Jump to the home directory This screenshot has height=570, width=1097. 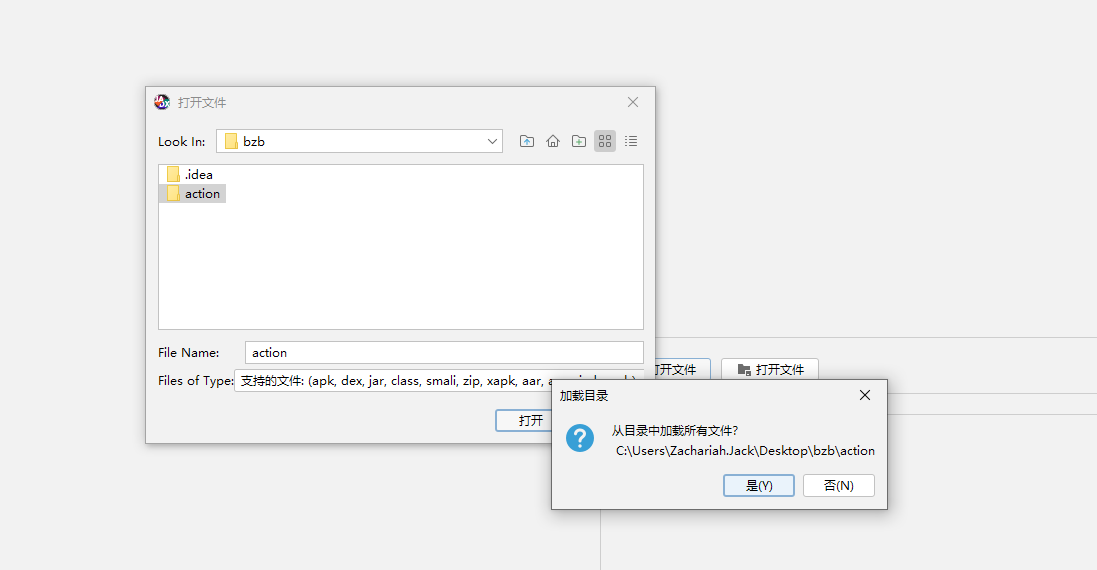pos(553,141)
